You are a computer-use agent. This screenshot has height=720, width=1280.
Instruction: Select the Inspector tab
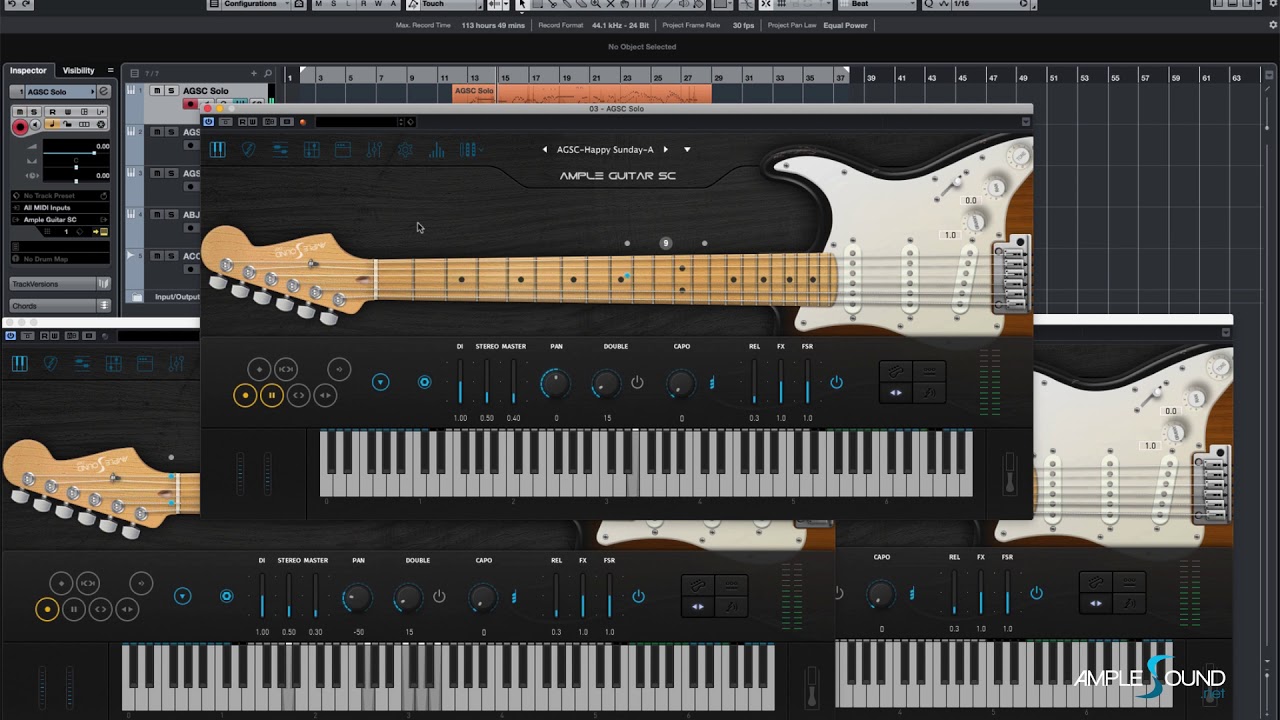(28, 71)
